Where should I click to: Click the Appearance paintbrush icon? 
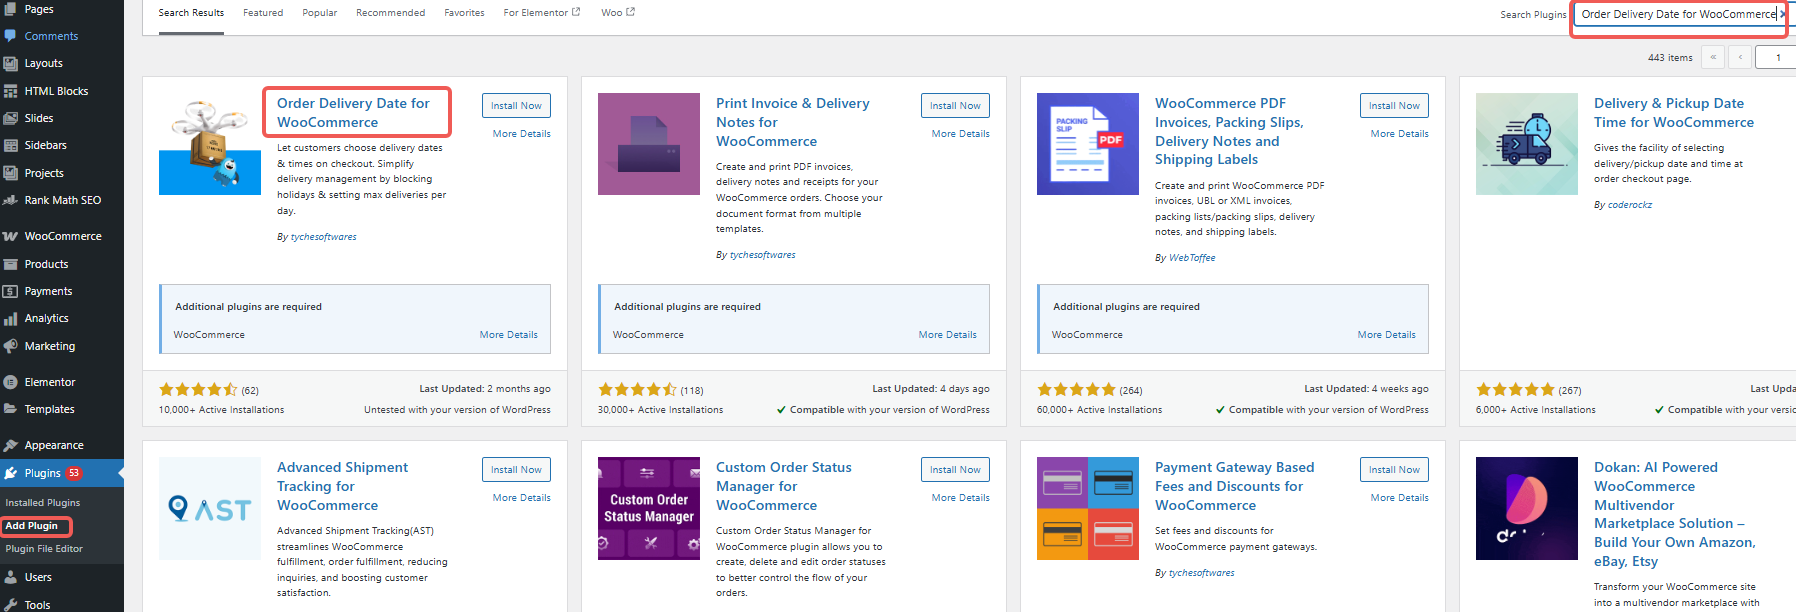click(x=11, y=446)
